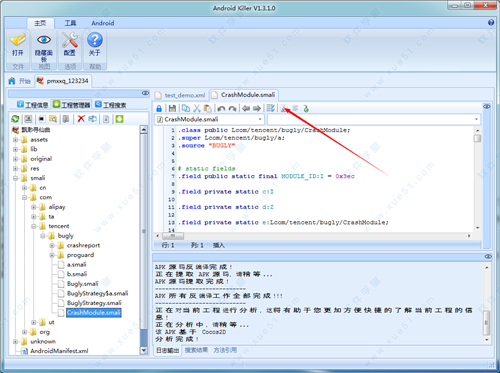
Task: Expand the alipay folder node
Action: [33, 207]
